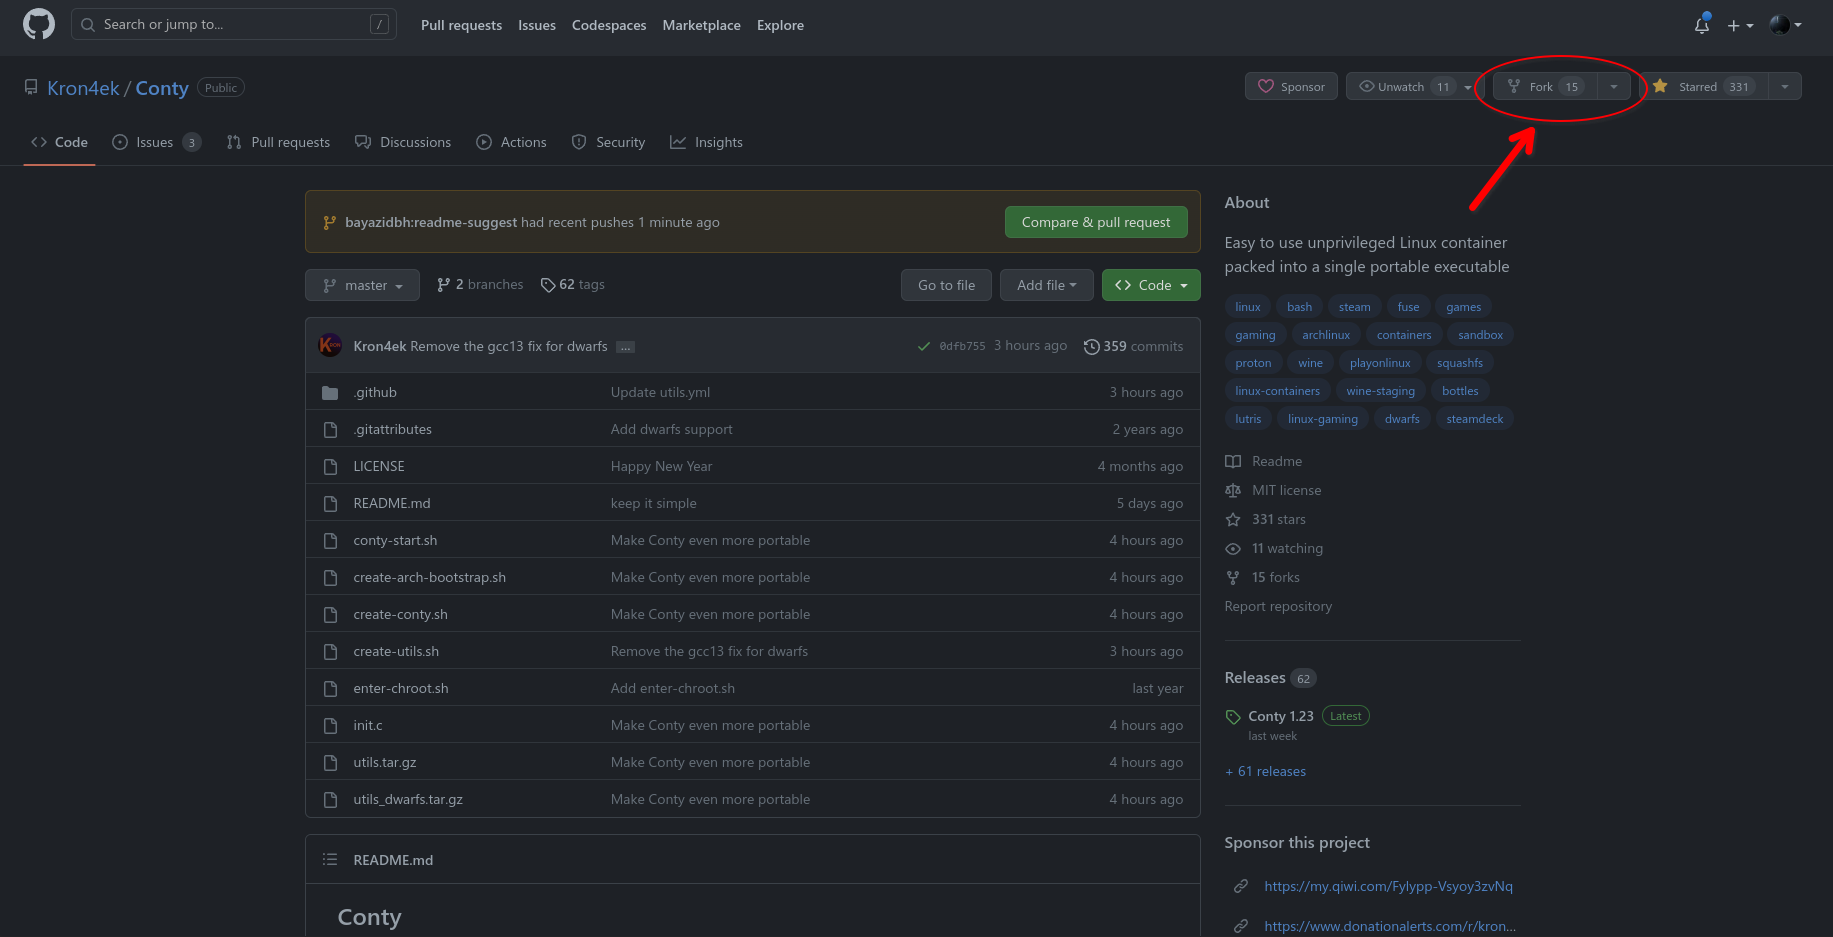Open the user avatar menu
This screenshot has width=1833, height=937.
click(1785, 25)
